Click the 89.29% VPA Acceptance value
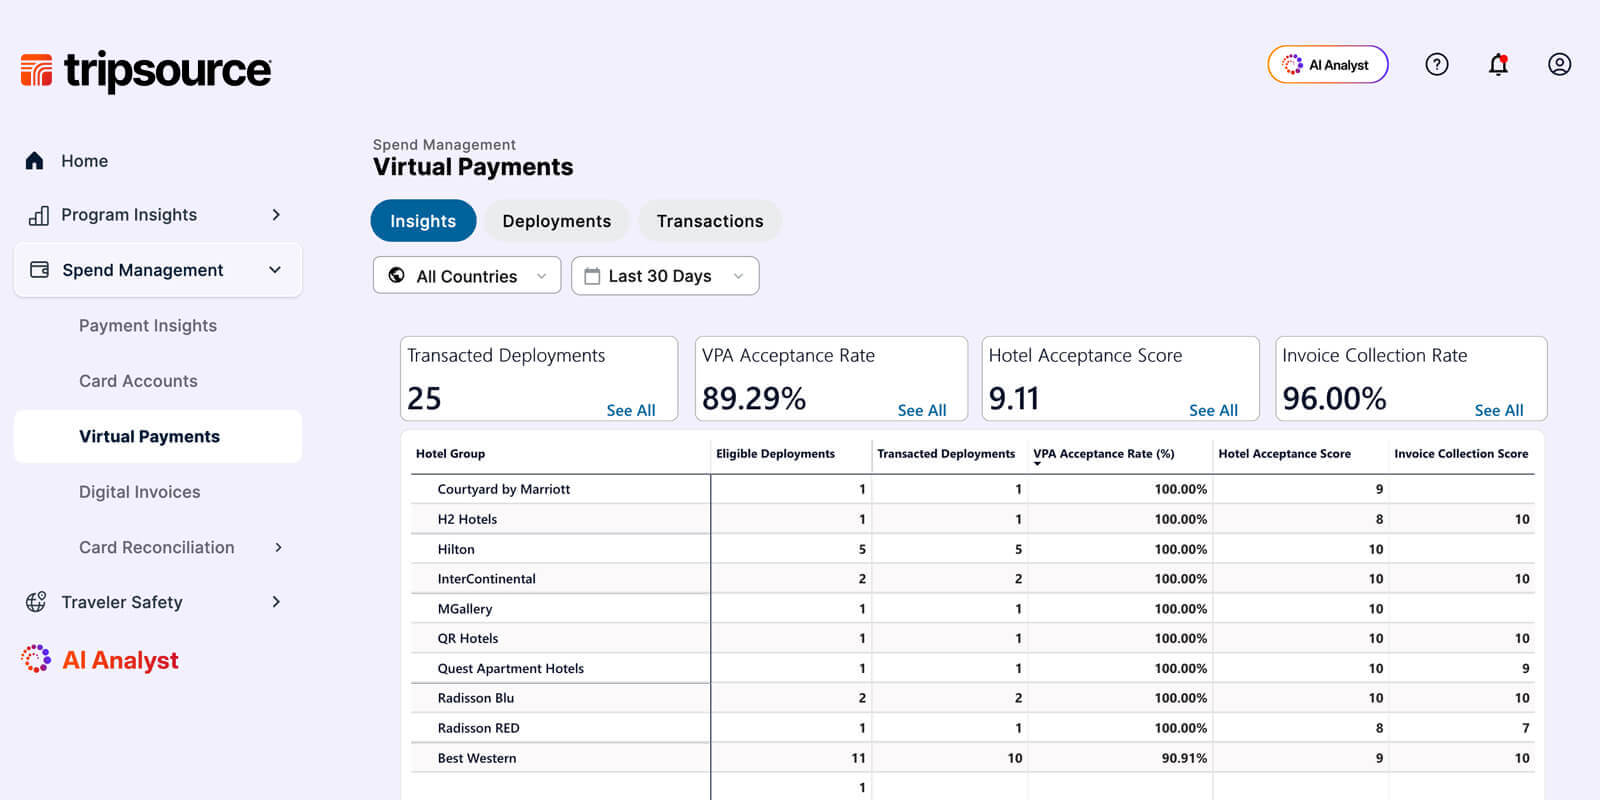Screen dimensions: 1600x800 (754, 399)
